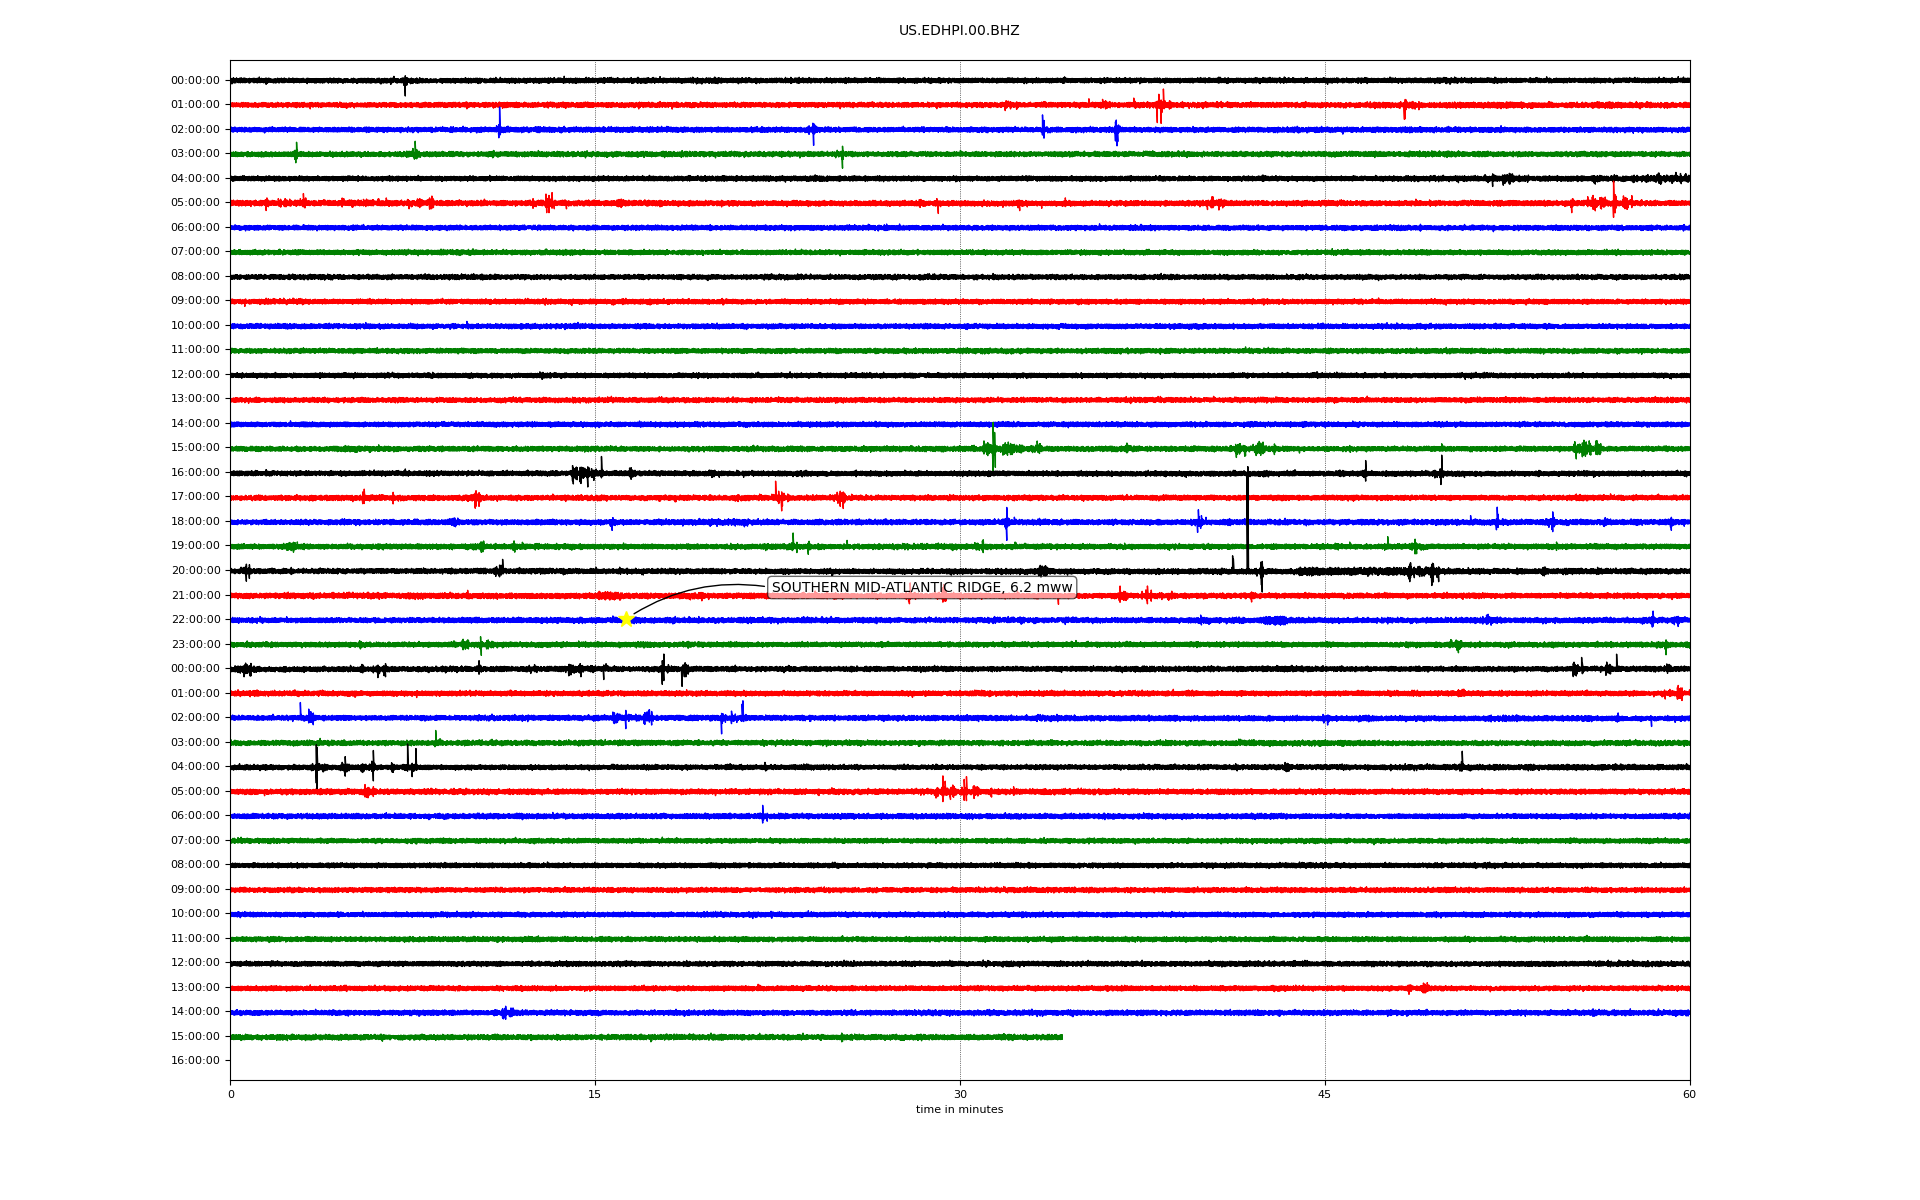This screenshot has height=1200, width=1920.
Task: Click the x-axis tick label 60
Action: (1689, 1095)
